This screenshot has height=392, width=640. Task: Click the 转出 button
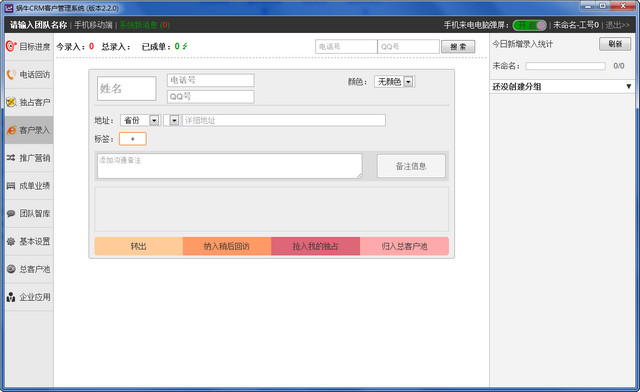point(139,246)
